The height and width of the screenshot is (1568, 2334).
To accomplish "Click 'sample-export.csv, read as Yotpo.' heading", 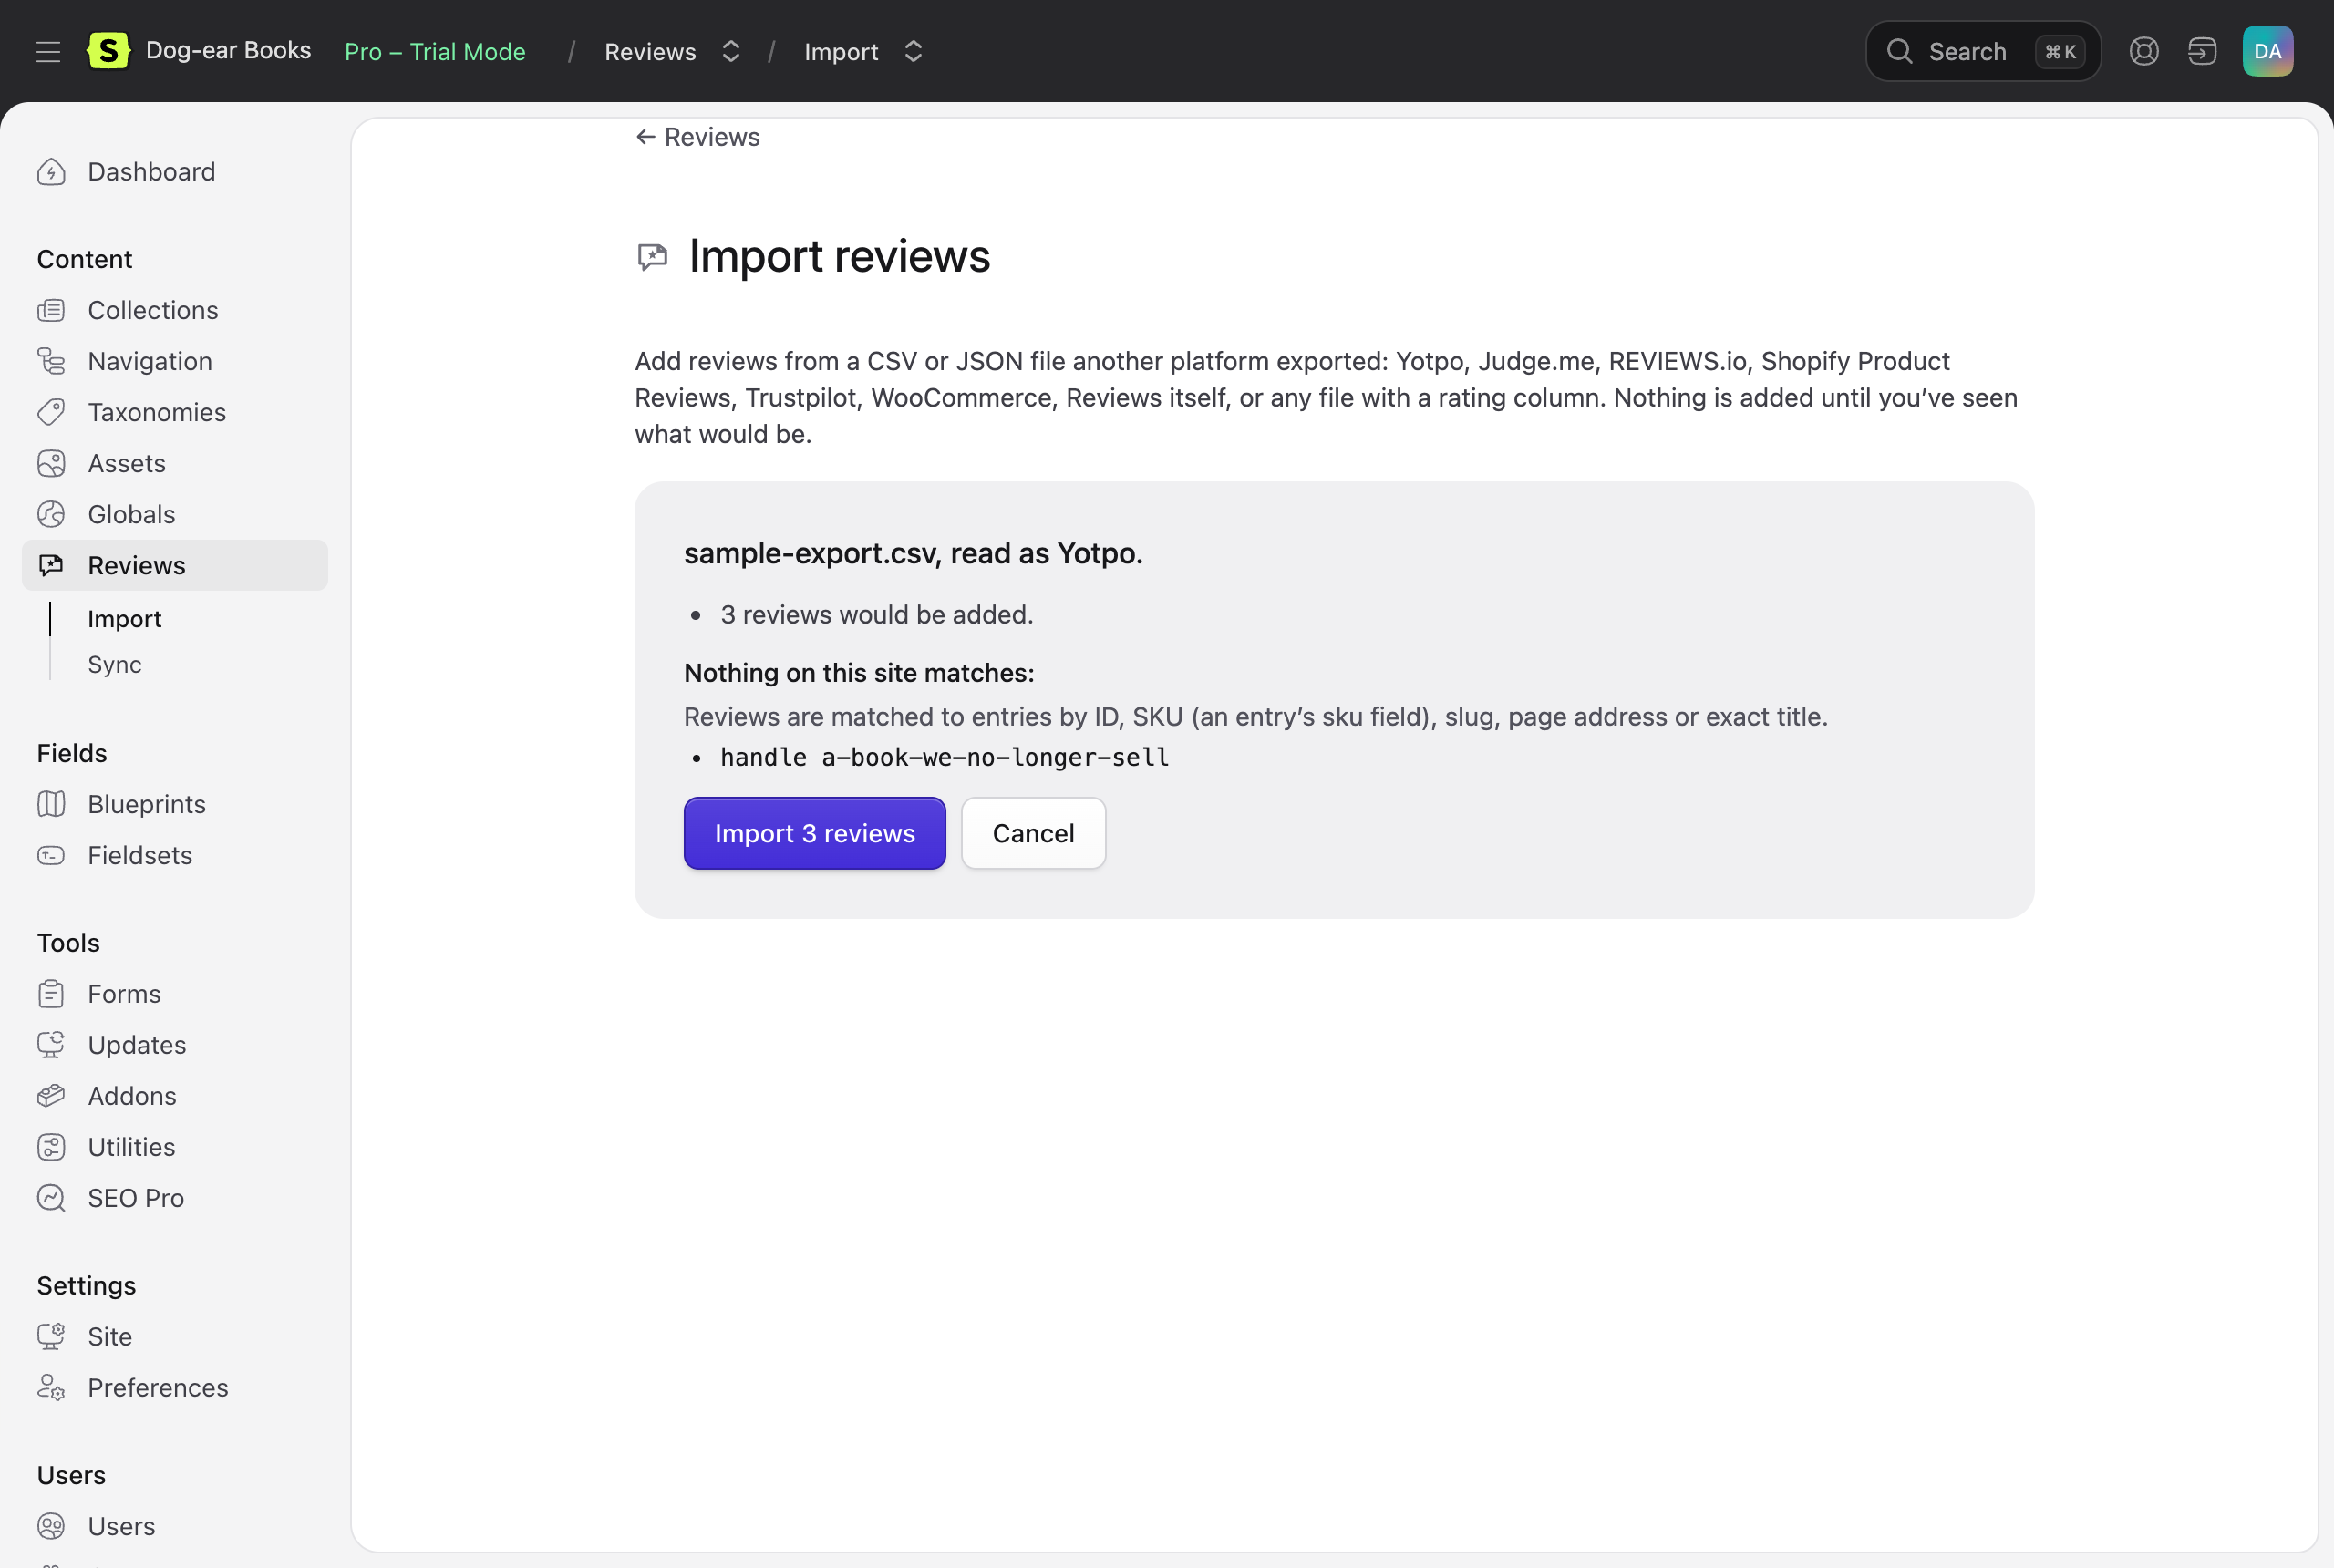I will point(913,553).
